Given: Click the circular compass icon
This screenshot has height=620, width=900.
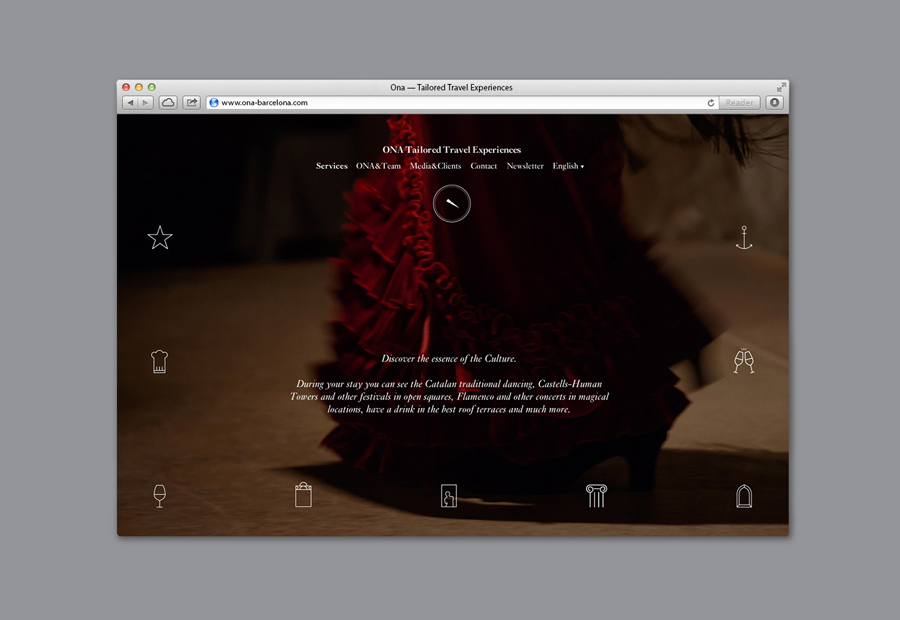Looking at the screenshot, I should point(452,203).
